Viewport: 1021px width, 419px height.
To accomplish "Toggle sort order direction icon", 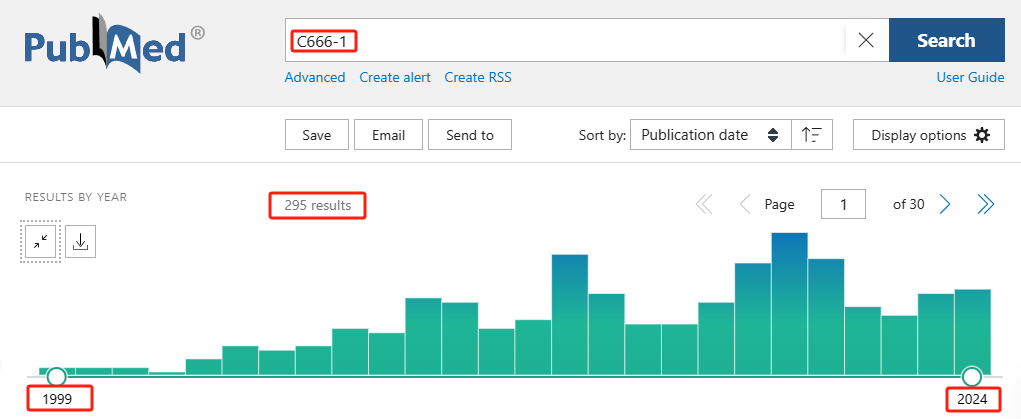I will [x=812, y=135].
